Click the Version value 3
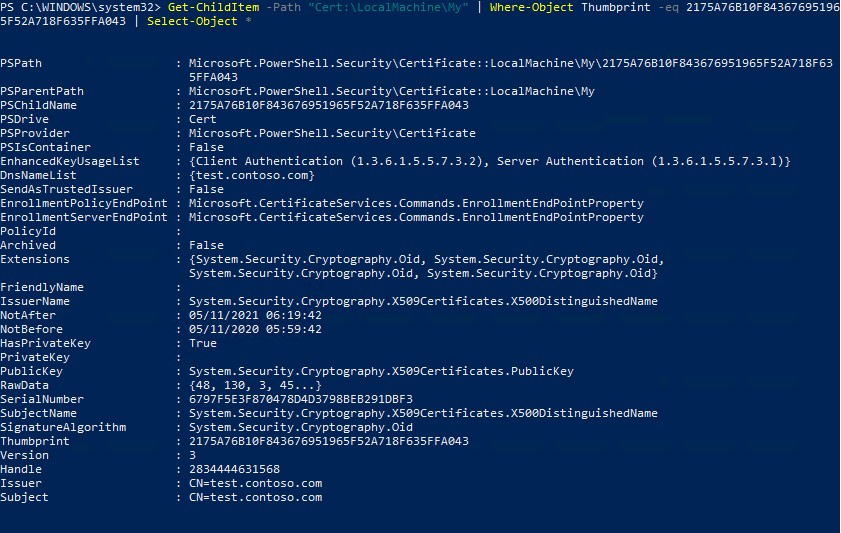 click(x=192, y=455)
